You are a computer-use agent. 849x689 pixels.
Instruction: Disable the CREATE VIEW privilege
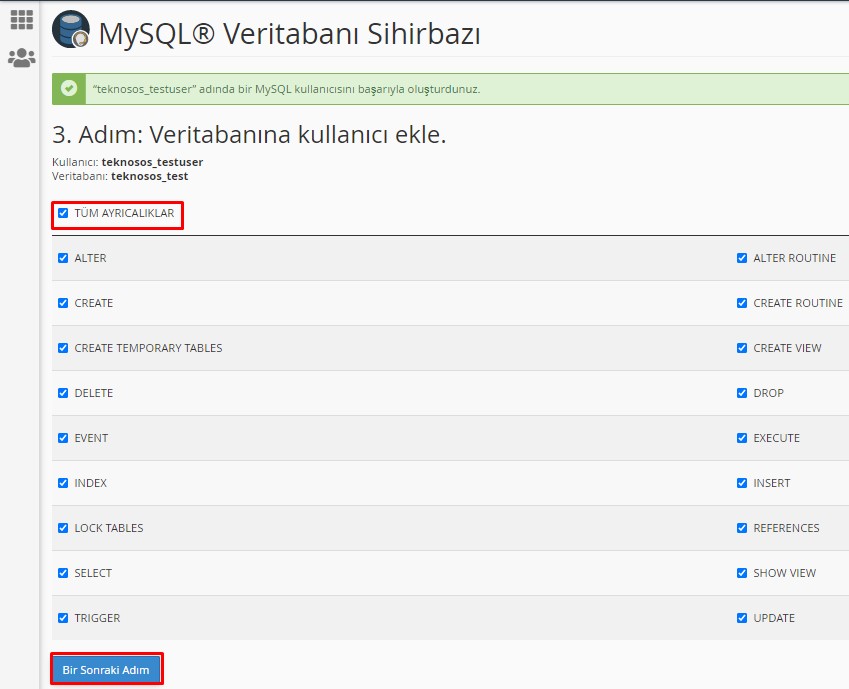742,348
